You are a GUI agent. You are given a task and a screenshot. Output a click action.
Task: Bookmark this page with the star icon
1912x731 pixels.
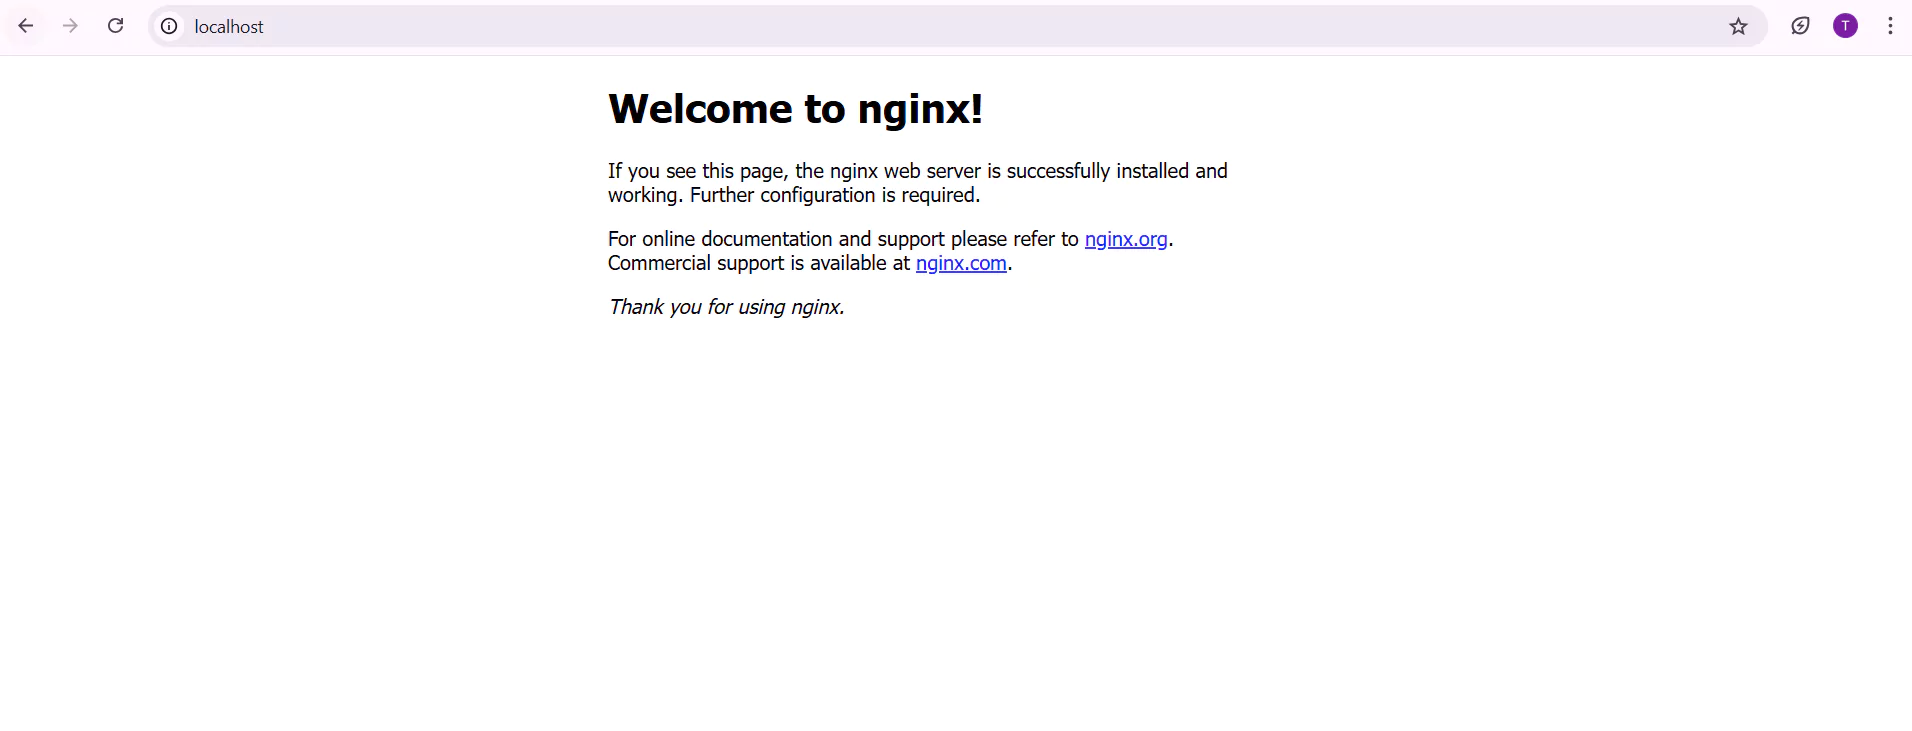(1738, 26)
